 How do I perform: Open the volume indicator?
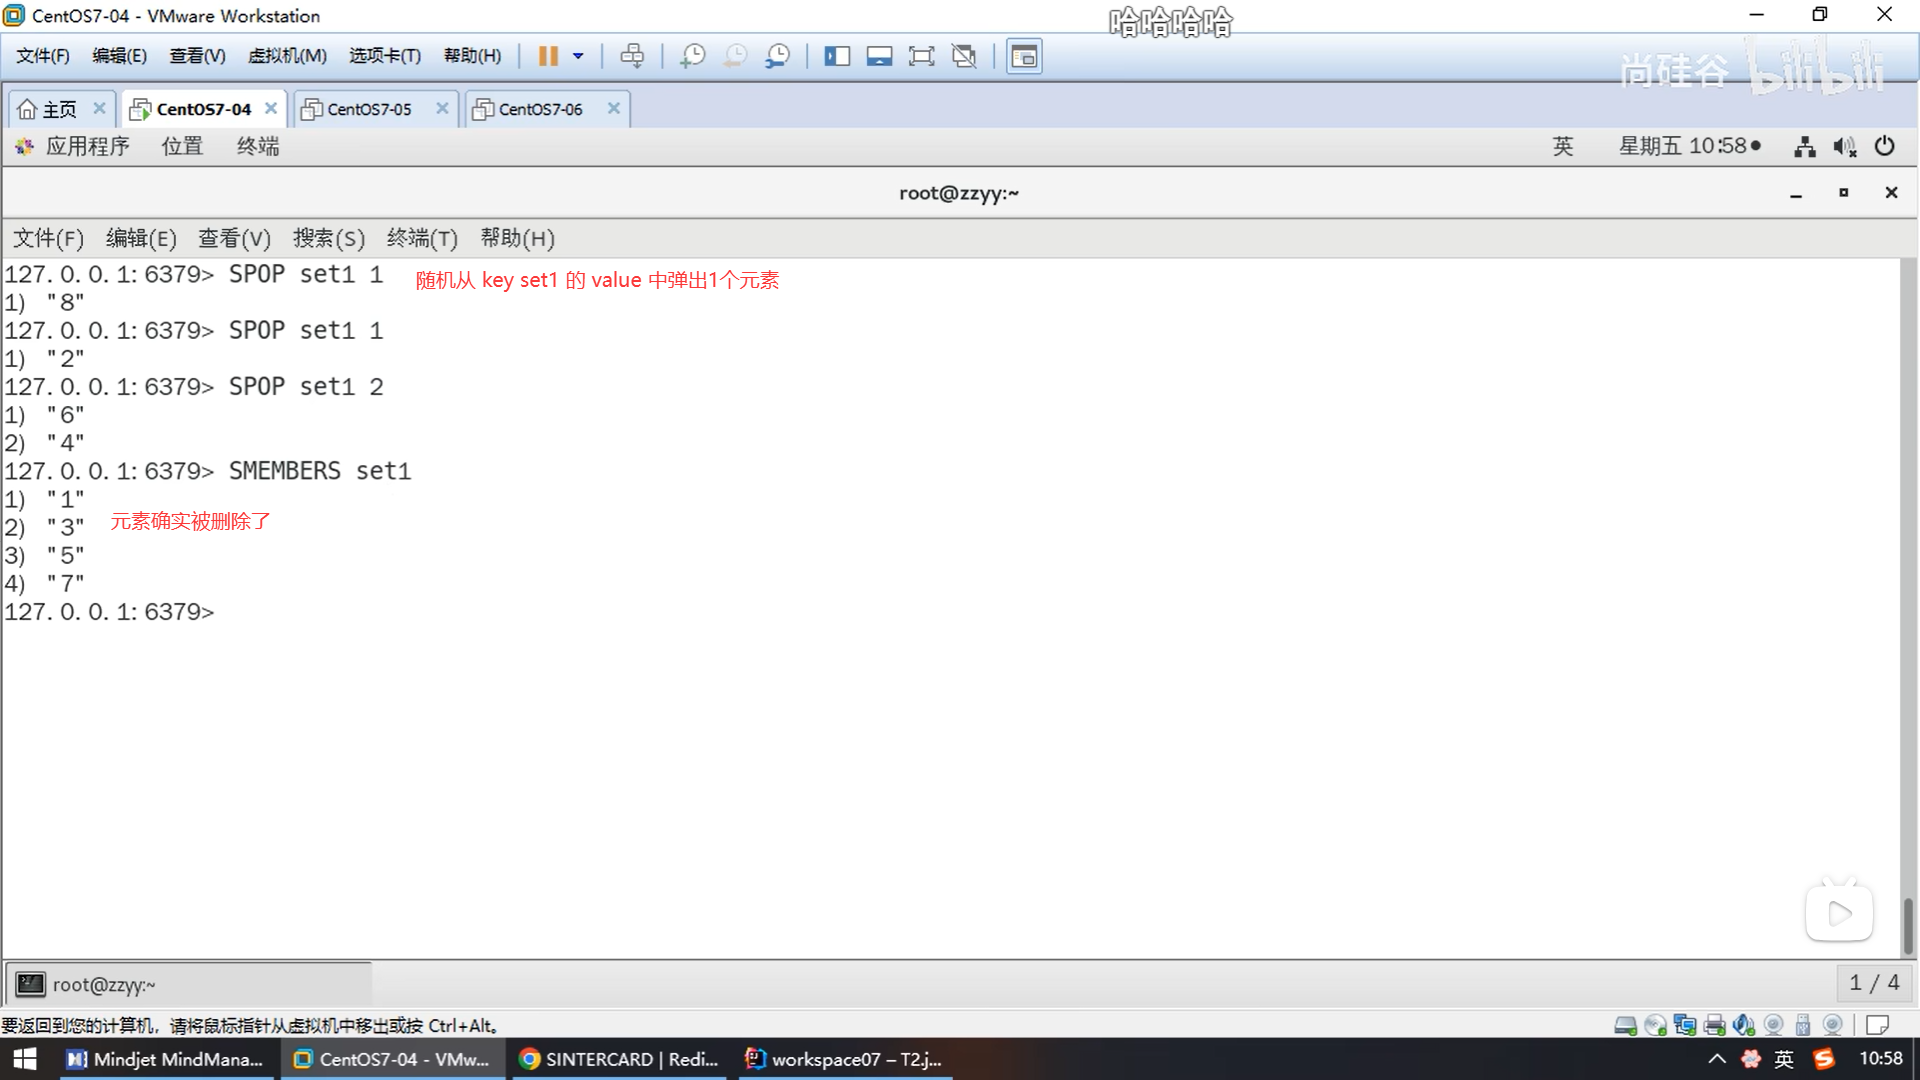1844,146
